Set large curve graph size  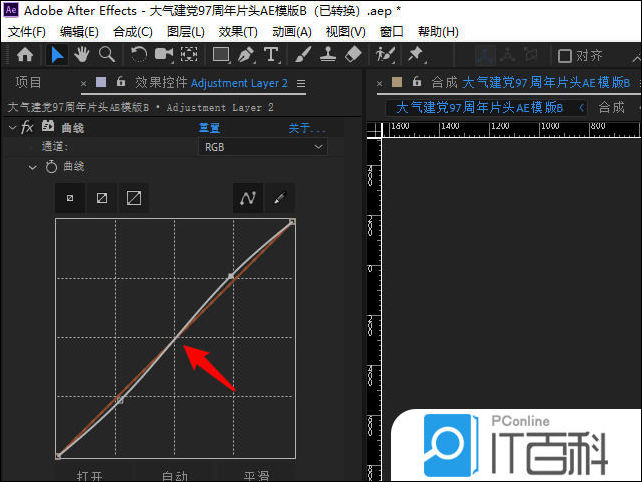134,198
